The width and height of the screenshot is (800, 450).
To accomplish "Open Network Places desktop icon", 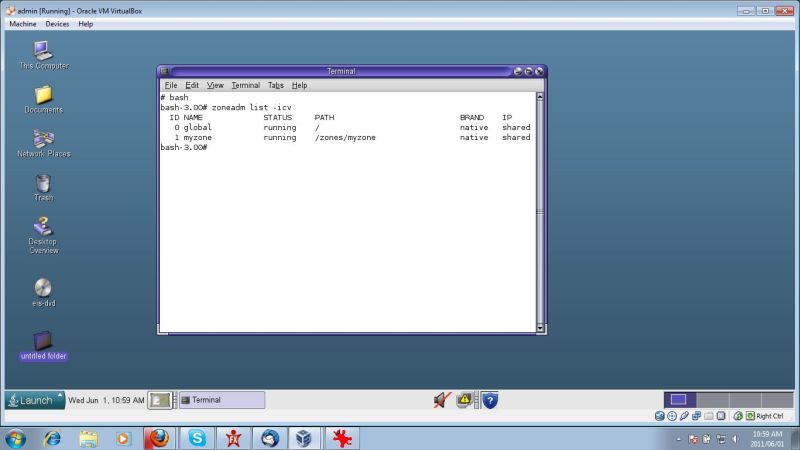I will tap(43, 139).
